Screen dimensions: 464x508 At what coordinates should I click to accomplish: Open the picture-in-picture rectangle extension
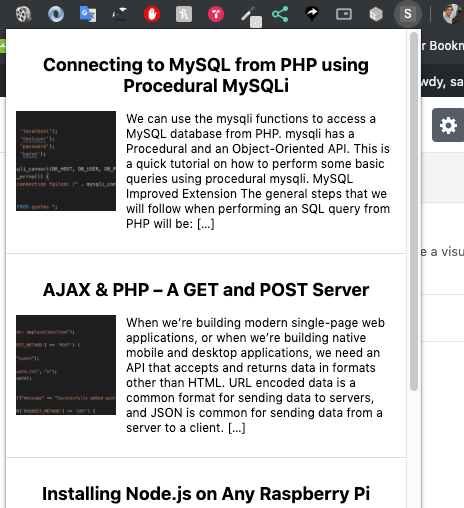coord(344,14)
